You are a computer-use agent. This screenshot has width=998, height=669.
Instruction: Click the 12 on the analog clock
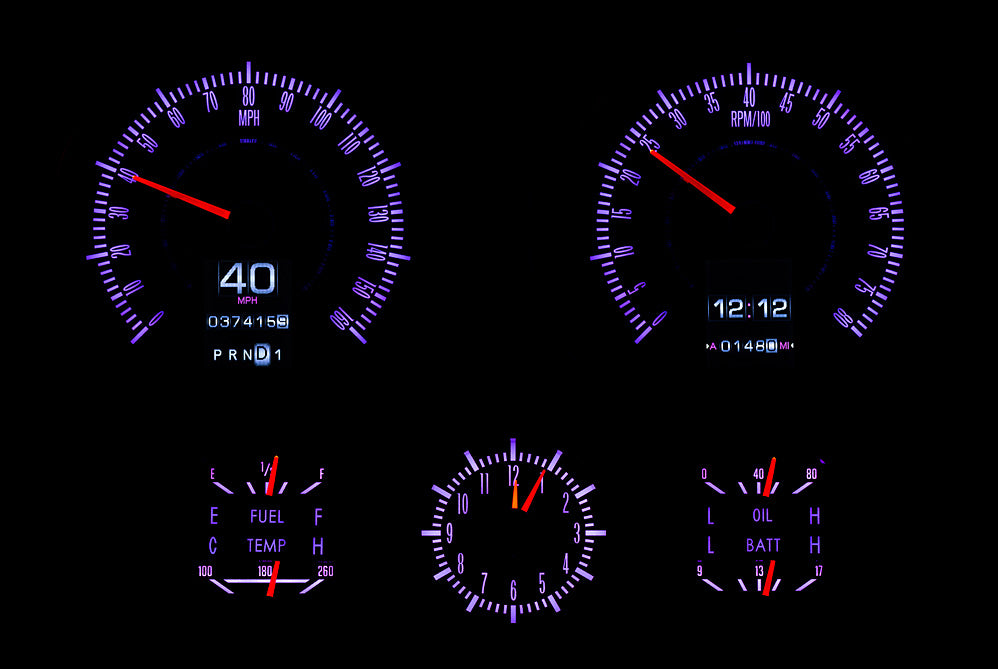[x=511, y=474]
